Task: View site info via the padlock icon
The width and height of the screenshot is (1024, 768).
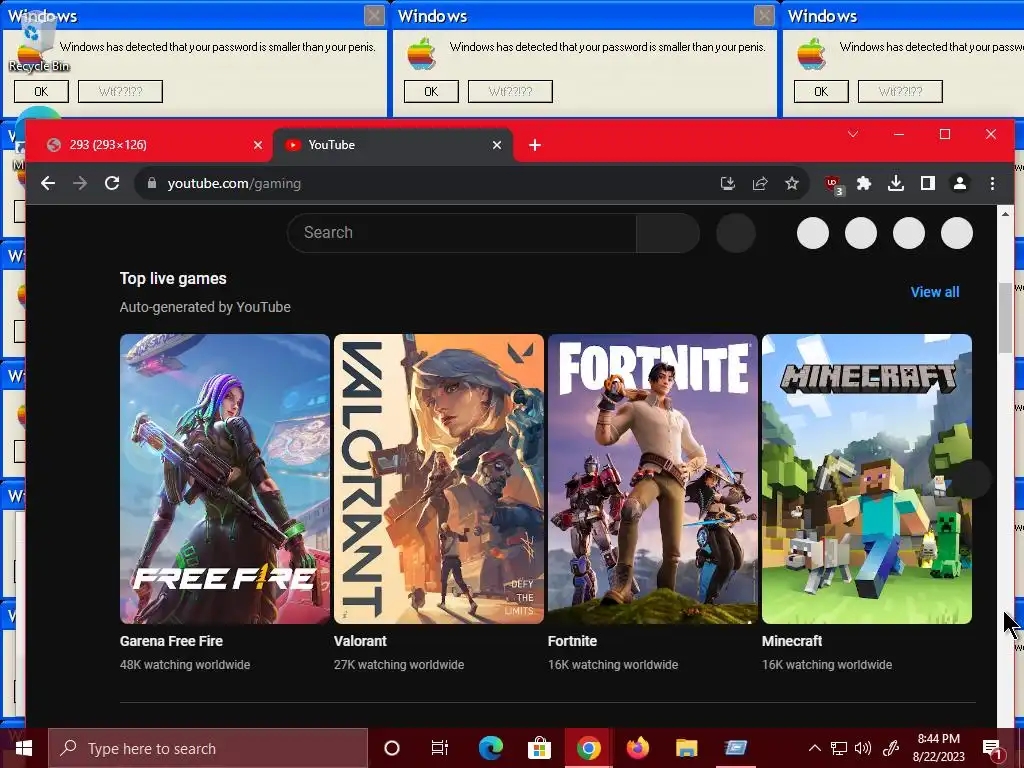Action: point(152,184)
